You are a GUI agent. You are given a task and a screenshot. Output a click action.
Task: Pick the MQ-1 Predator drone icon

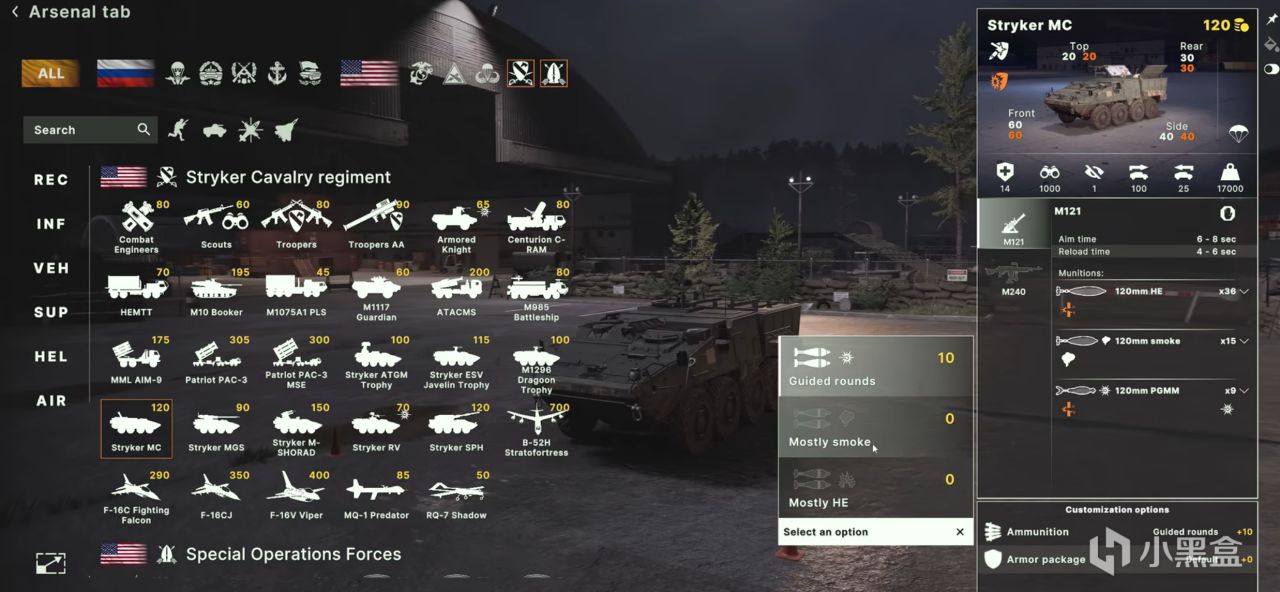coord(376,490)
